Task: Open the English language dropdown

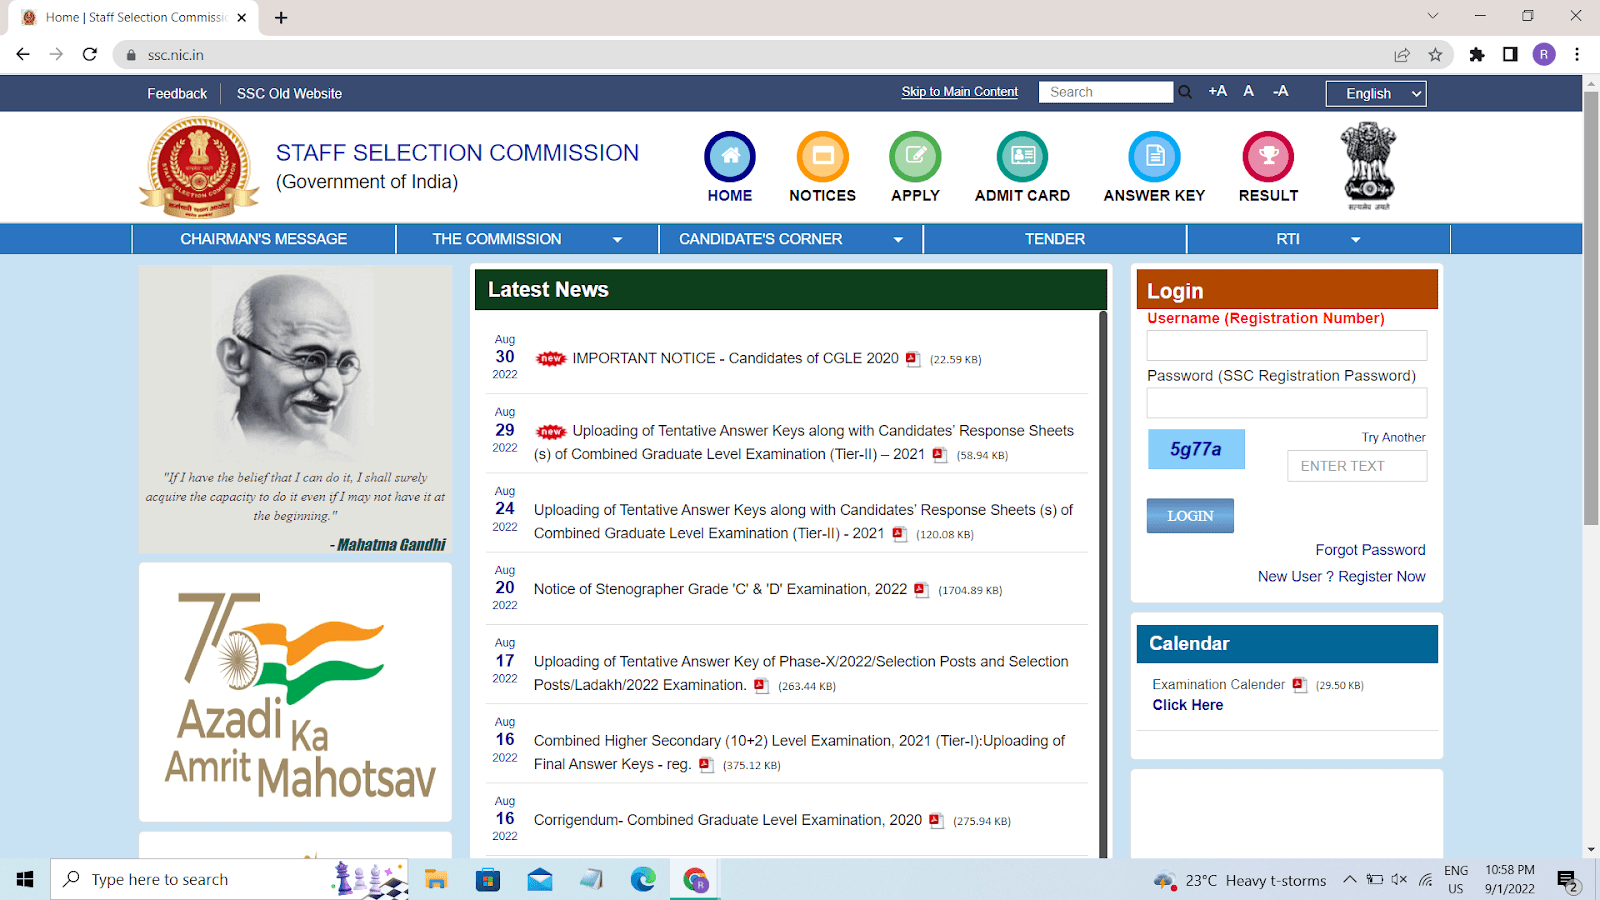Action: 1375,93
